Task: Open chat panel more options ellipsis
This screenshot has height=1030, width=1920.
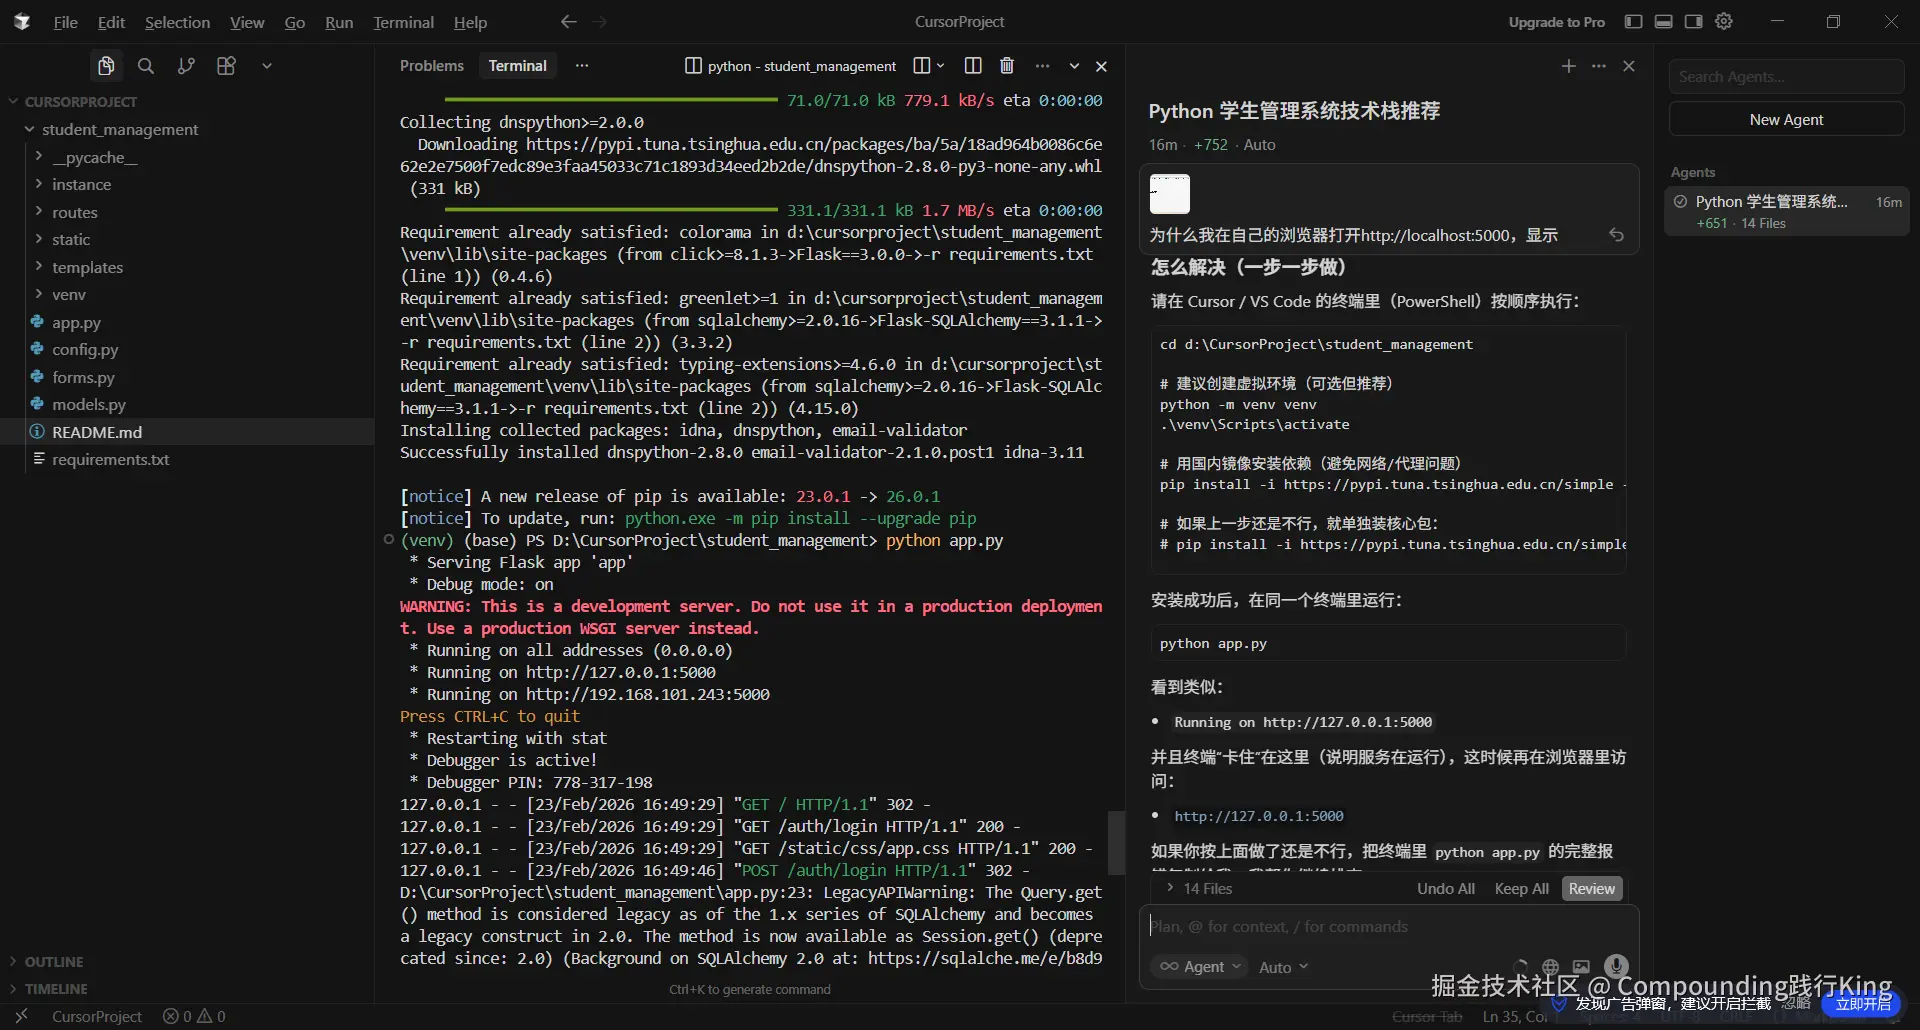Action: click(1599, 66)
